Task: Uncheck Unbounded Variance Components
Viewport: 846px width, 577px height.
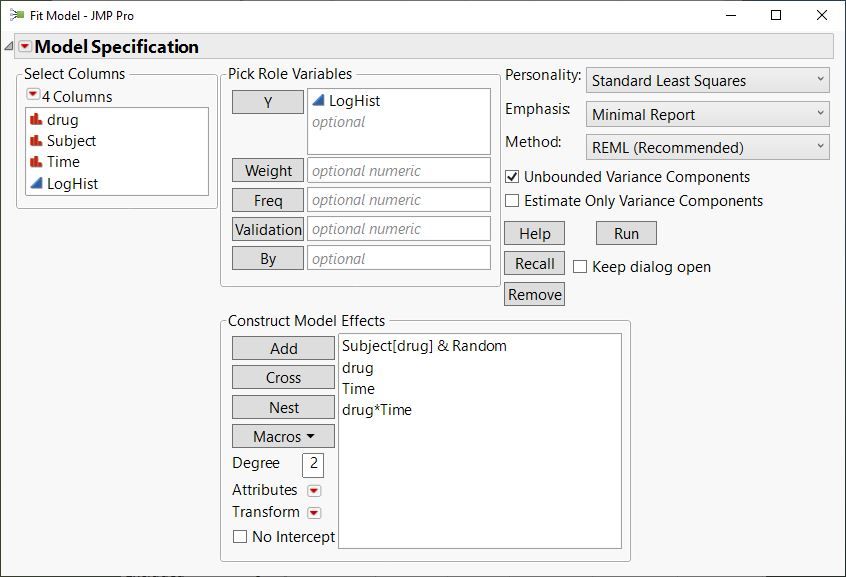Action: click(513, 177)
